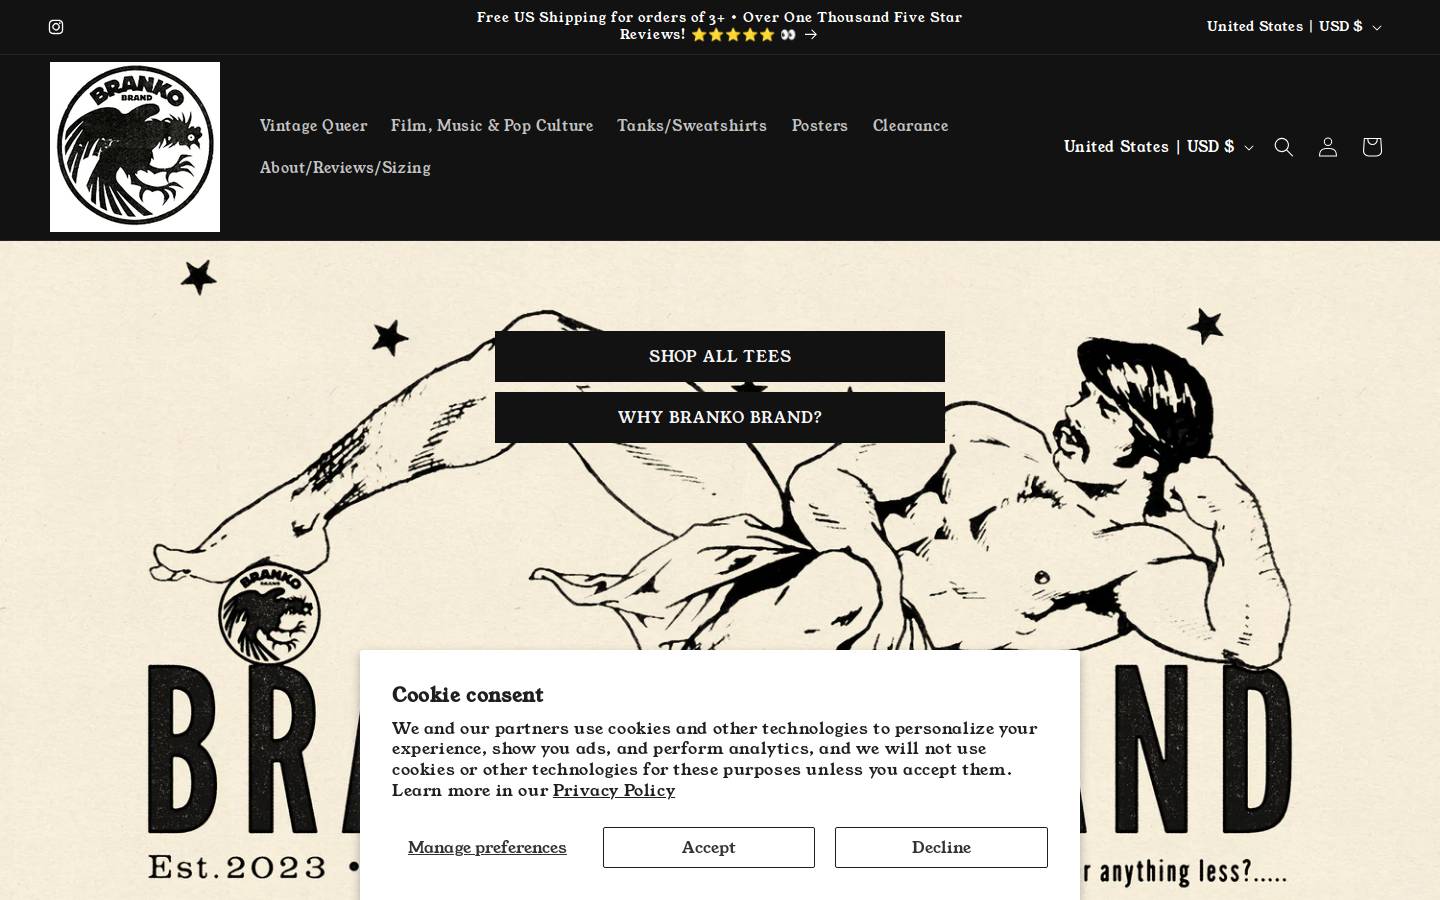This screenshot has height=900, width=1440.
Task: Click the Branko Brand rooster logo
Action: click(135, 147)
